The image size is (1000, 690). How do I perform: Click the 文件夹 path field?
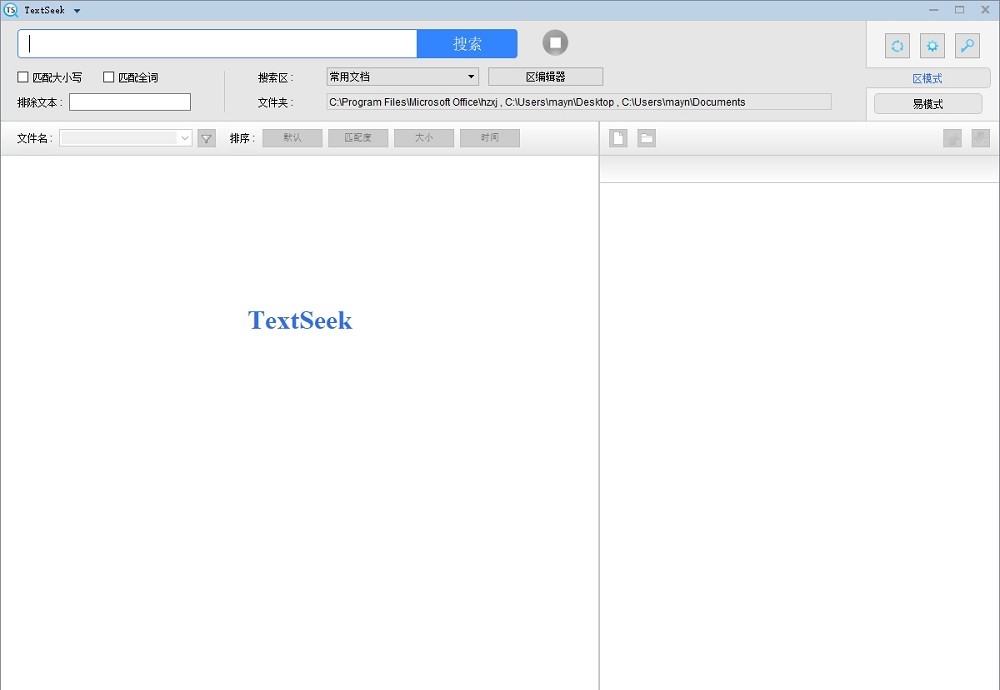(579, 102)
